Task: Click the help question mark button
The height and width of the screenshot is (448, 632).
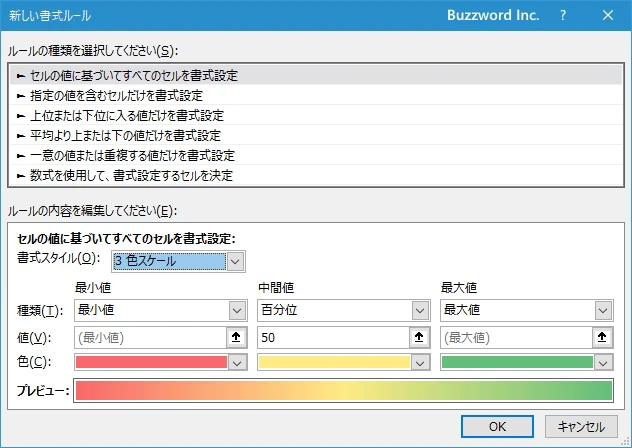Action: [x=563, y=16]
